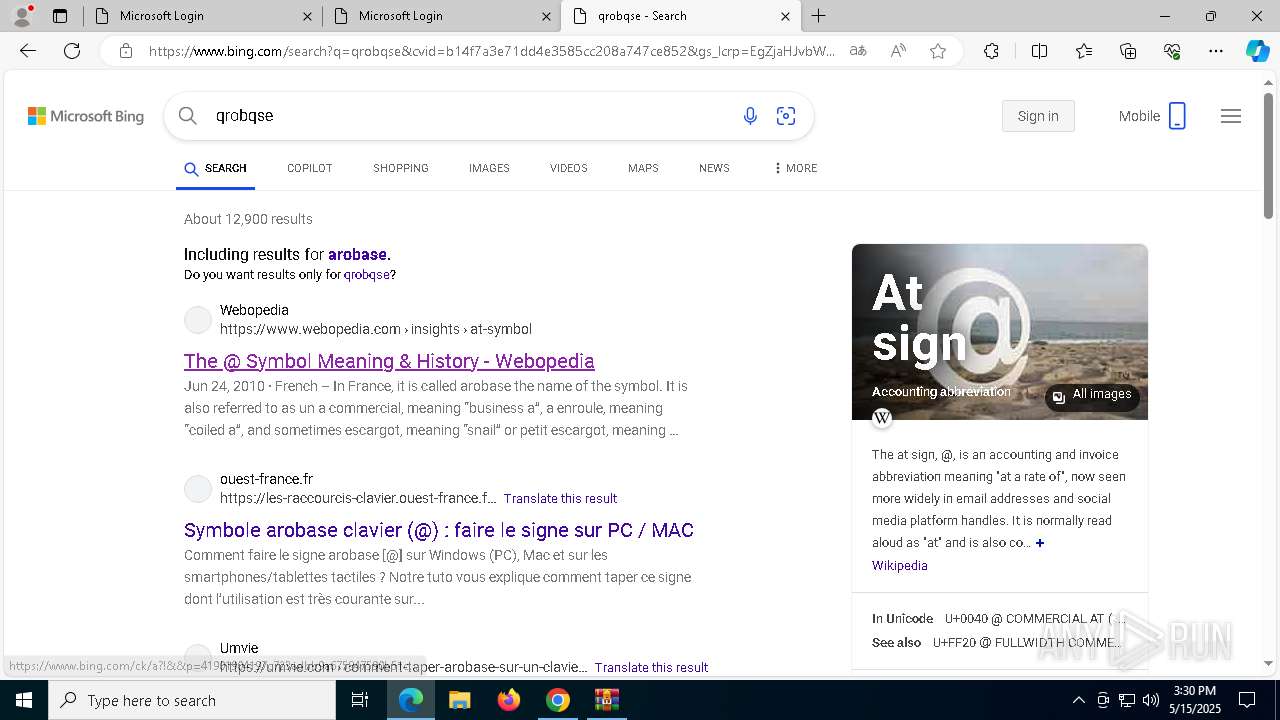This screenshot has height=720, width=1280.
Task: Click the arobase suggested results link
Action: click(x=357, y=254)
